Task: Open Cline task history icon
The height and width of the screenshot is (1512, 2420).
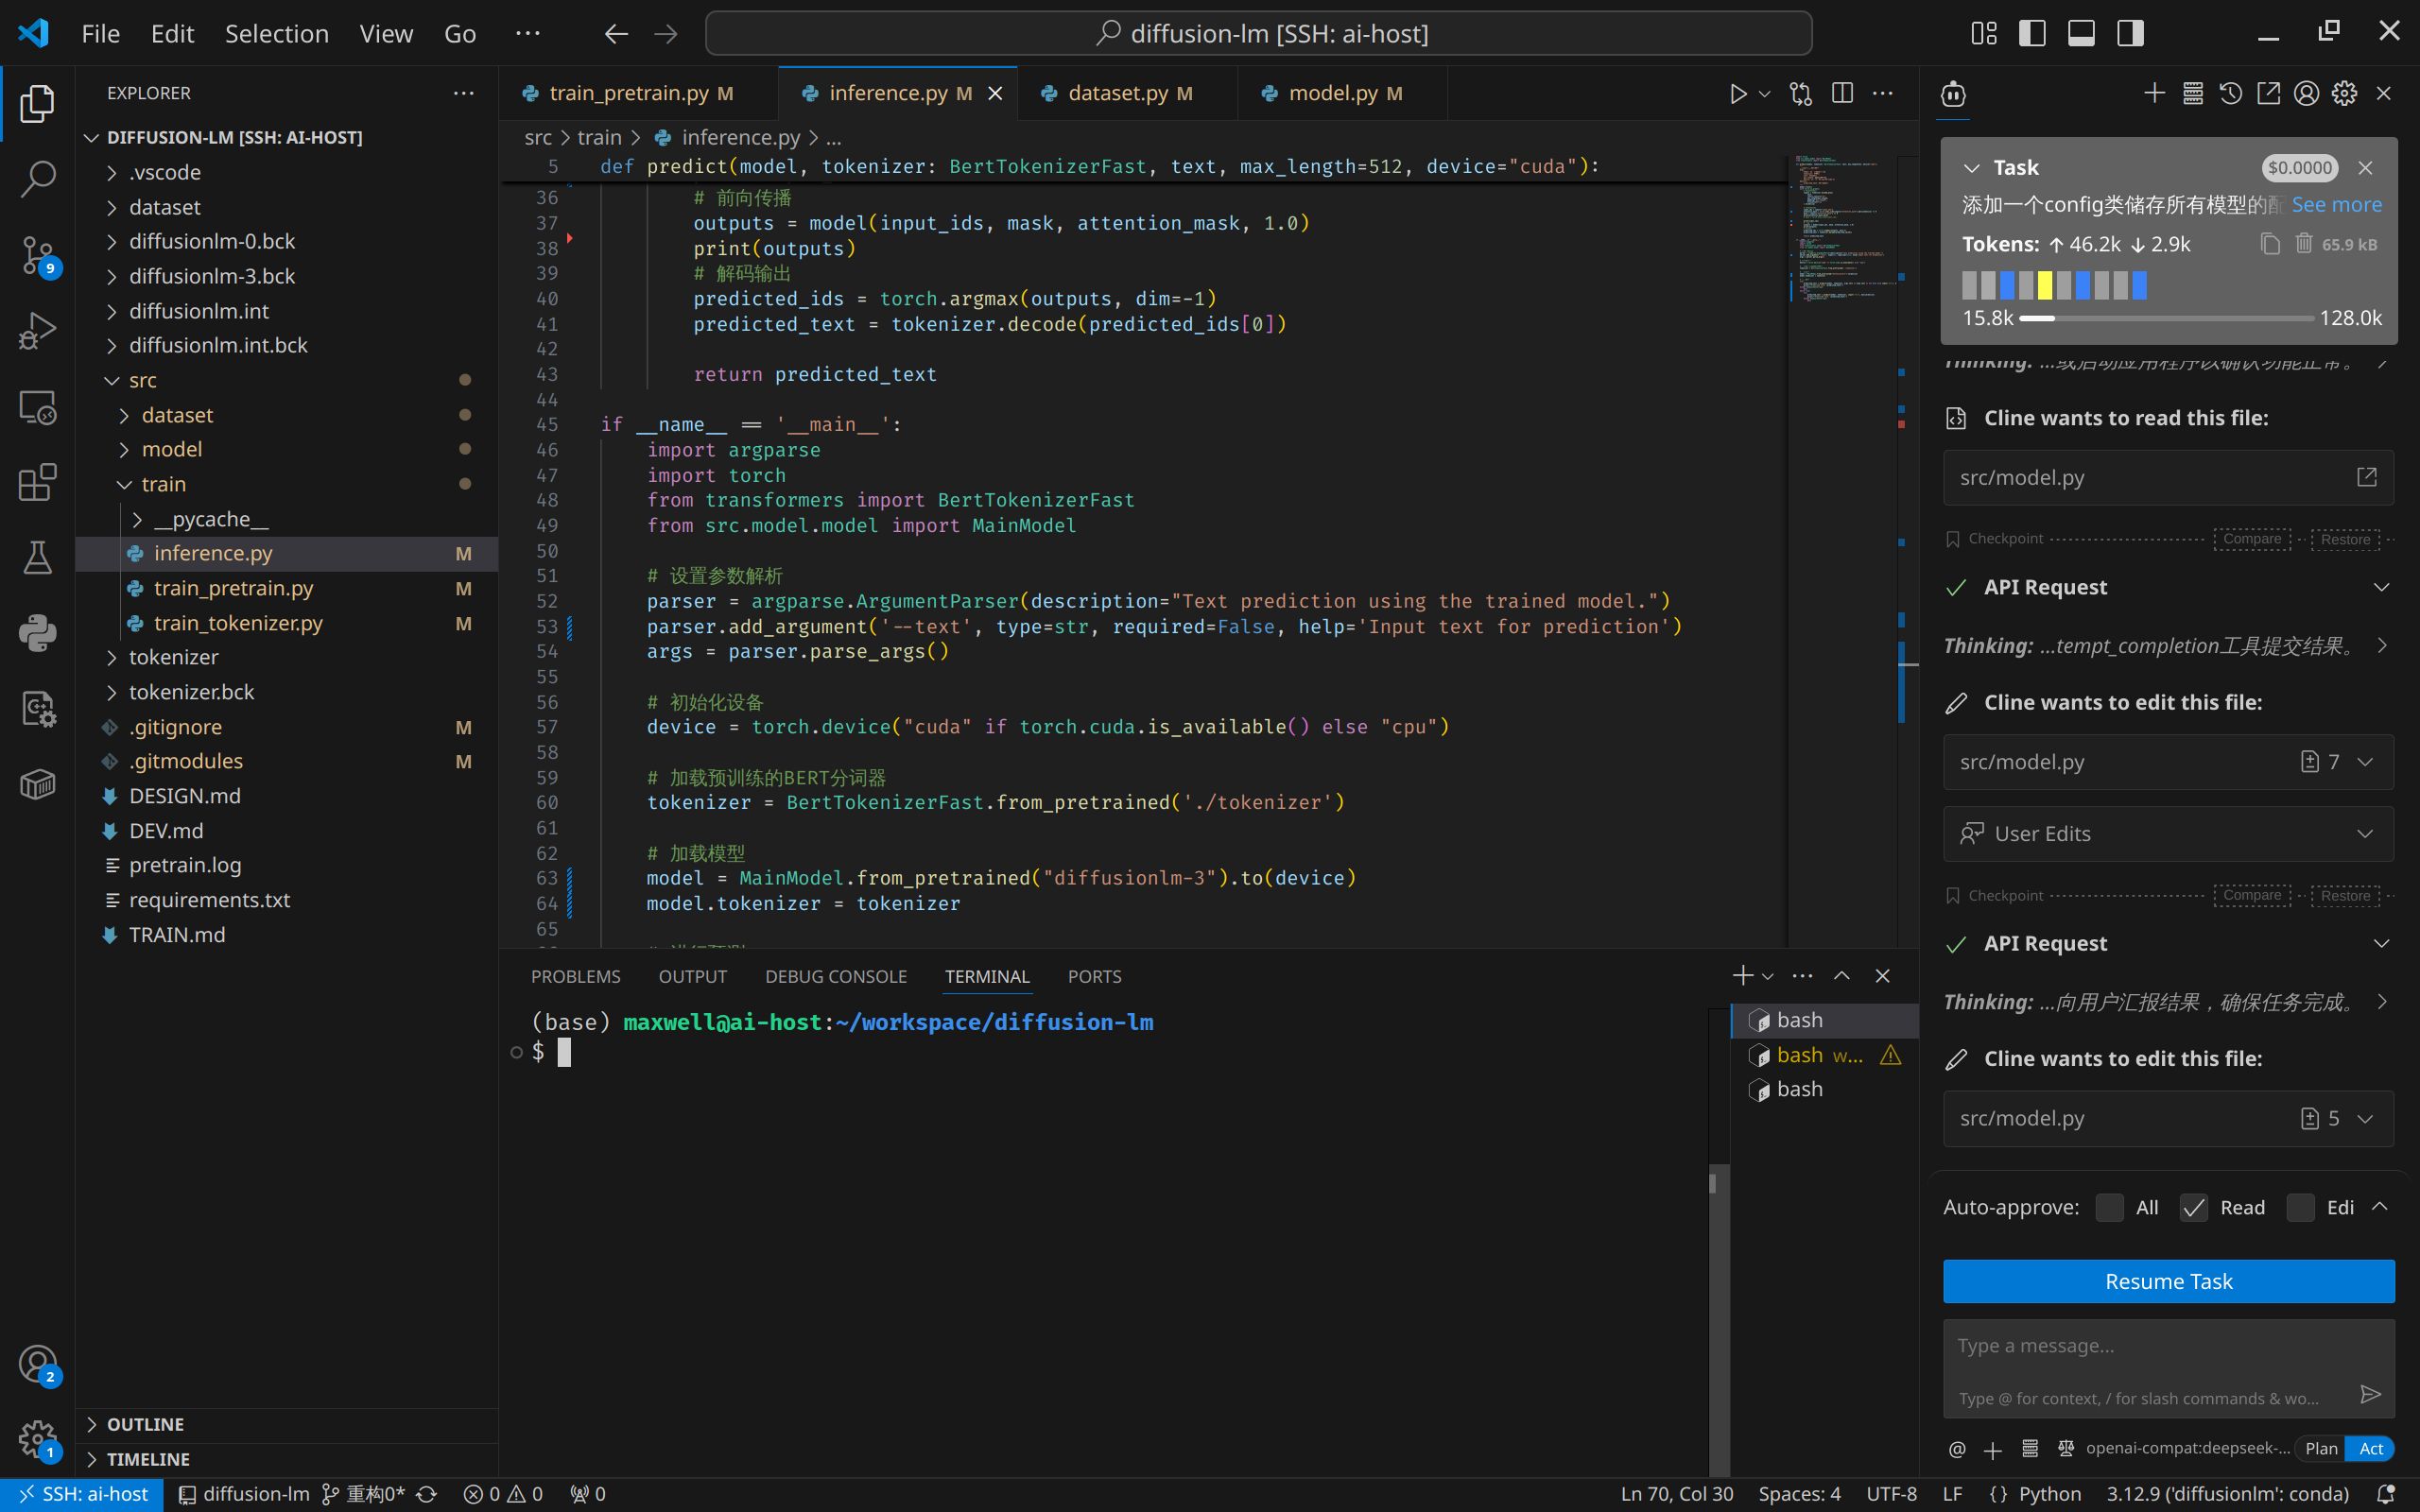Action: tap(2230, 94)
